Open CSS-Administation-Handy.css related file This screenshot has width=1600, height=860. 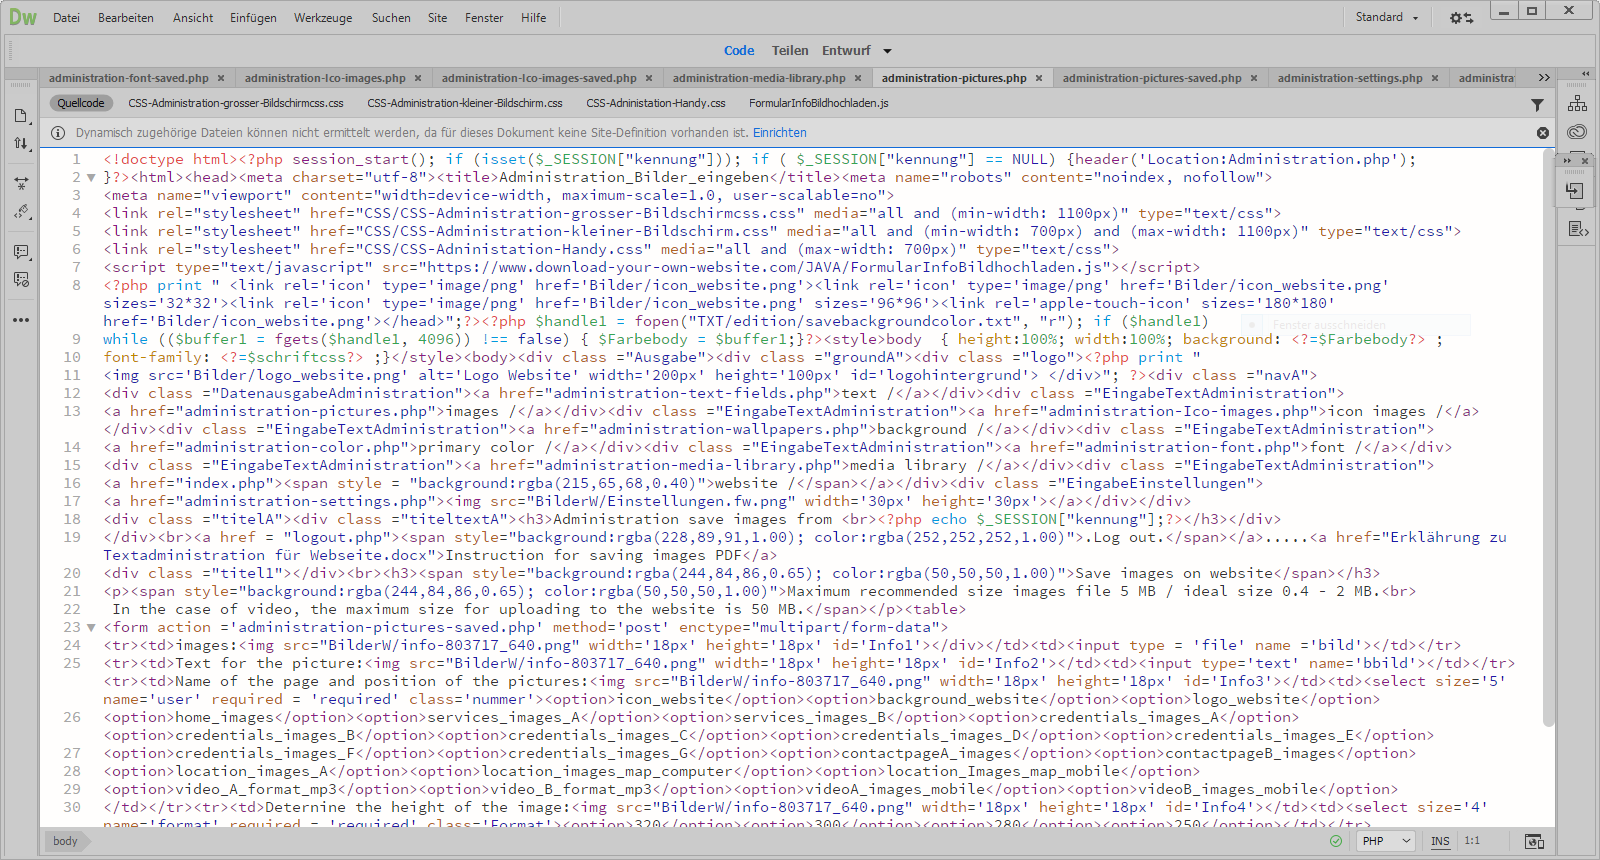(x=656, y=103)
